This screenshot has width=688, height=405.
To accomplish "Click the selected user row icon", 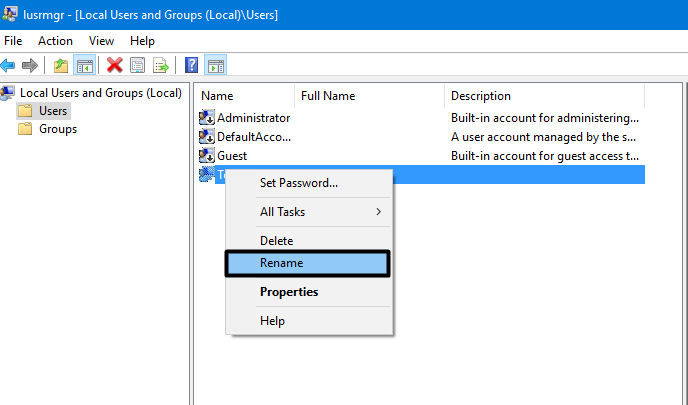I will pyautogui.click(x=207, y=175).
